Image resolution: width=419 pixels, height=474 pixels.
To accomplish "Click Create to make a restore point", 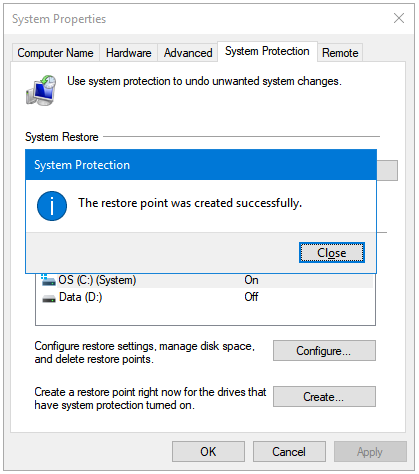I will coord(324,396).
